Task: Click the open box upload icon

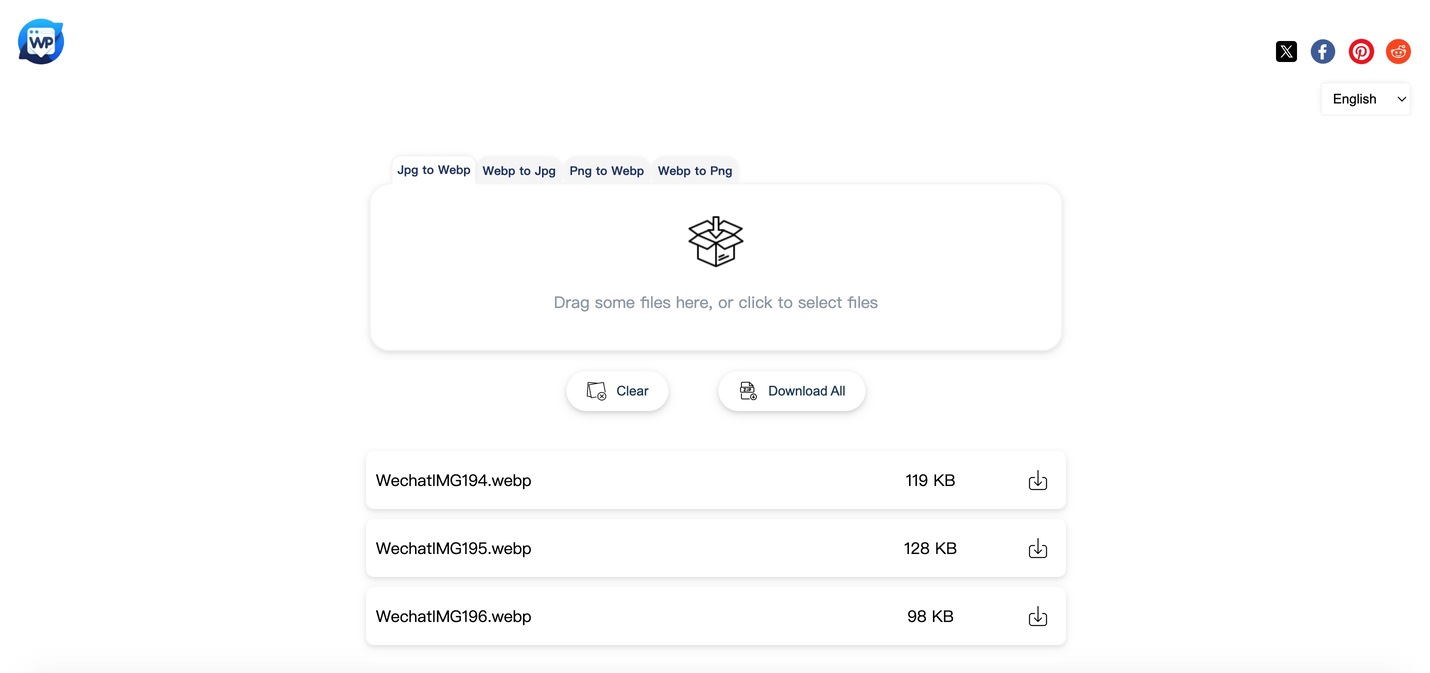Action: [x=716, y=242]
